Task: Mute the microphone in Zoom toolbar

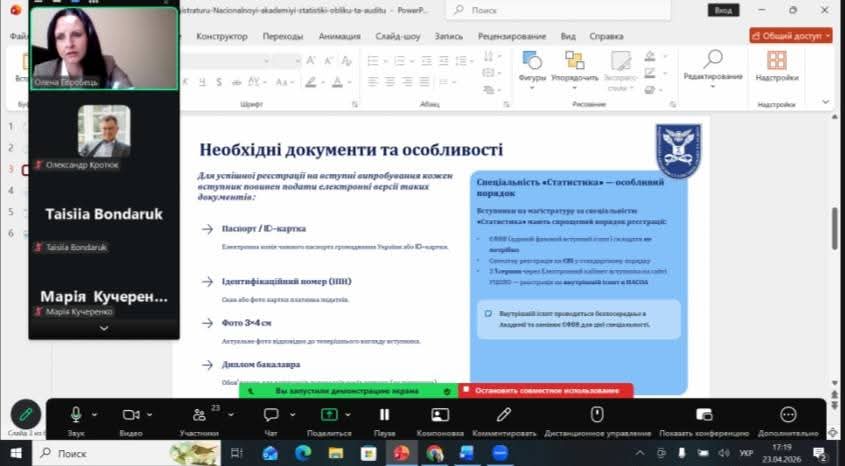Action: (x=76, y=414)
